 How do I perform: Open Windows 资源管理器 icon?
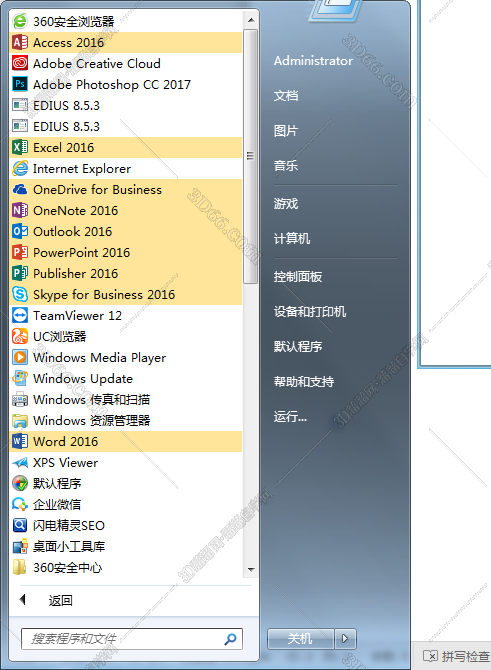pos(20,420)
